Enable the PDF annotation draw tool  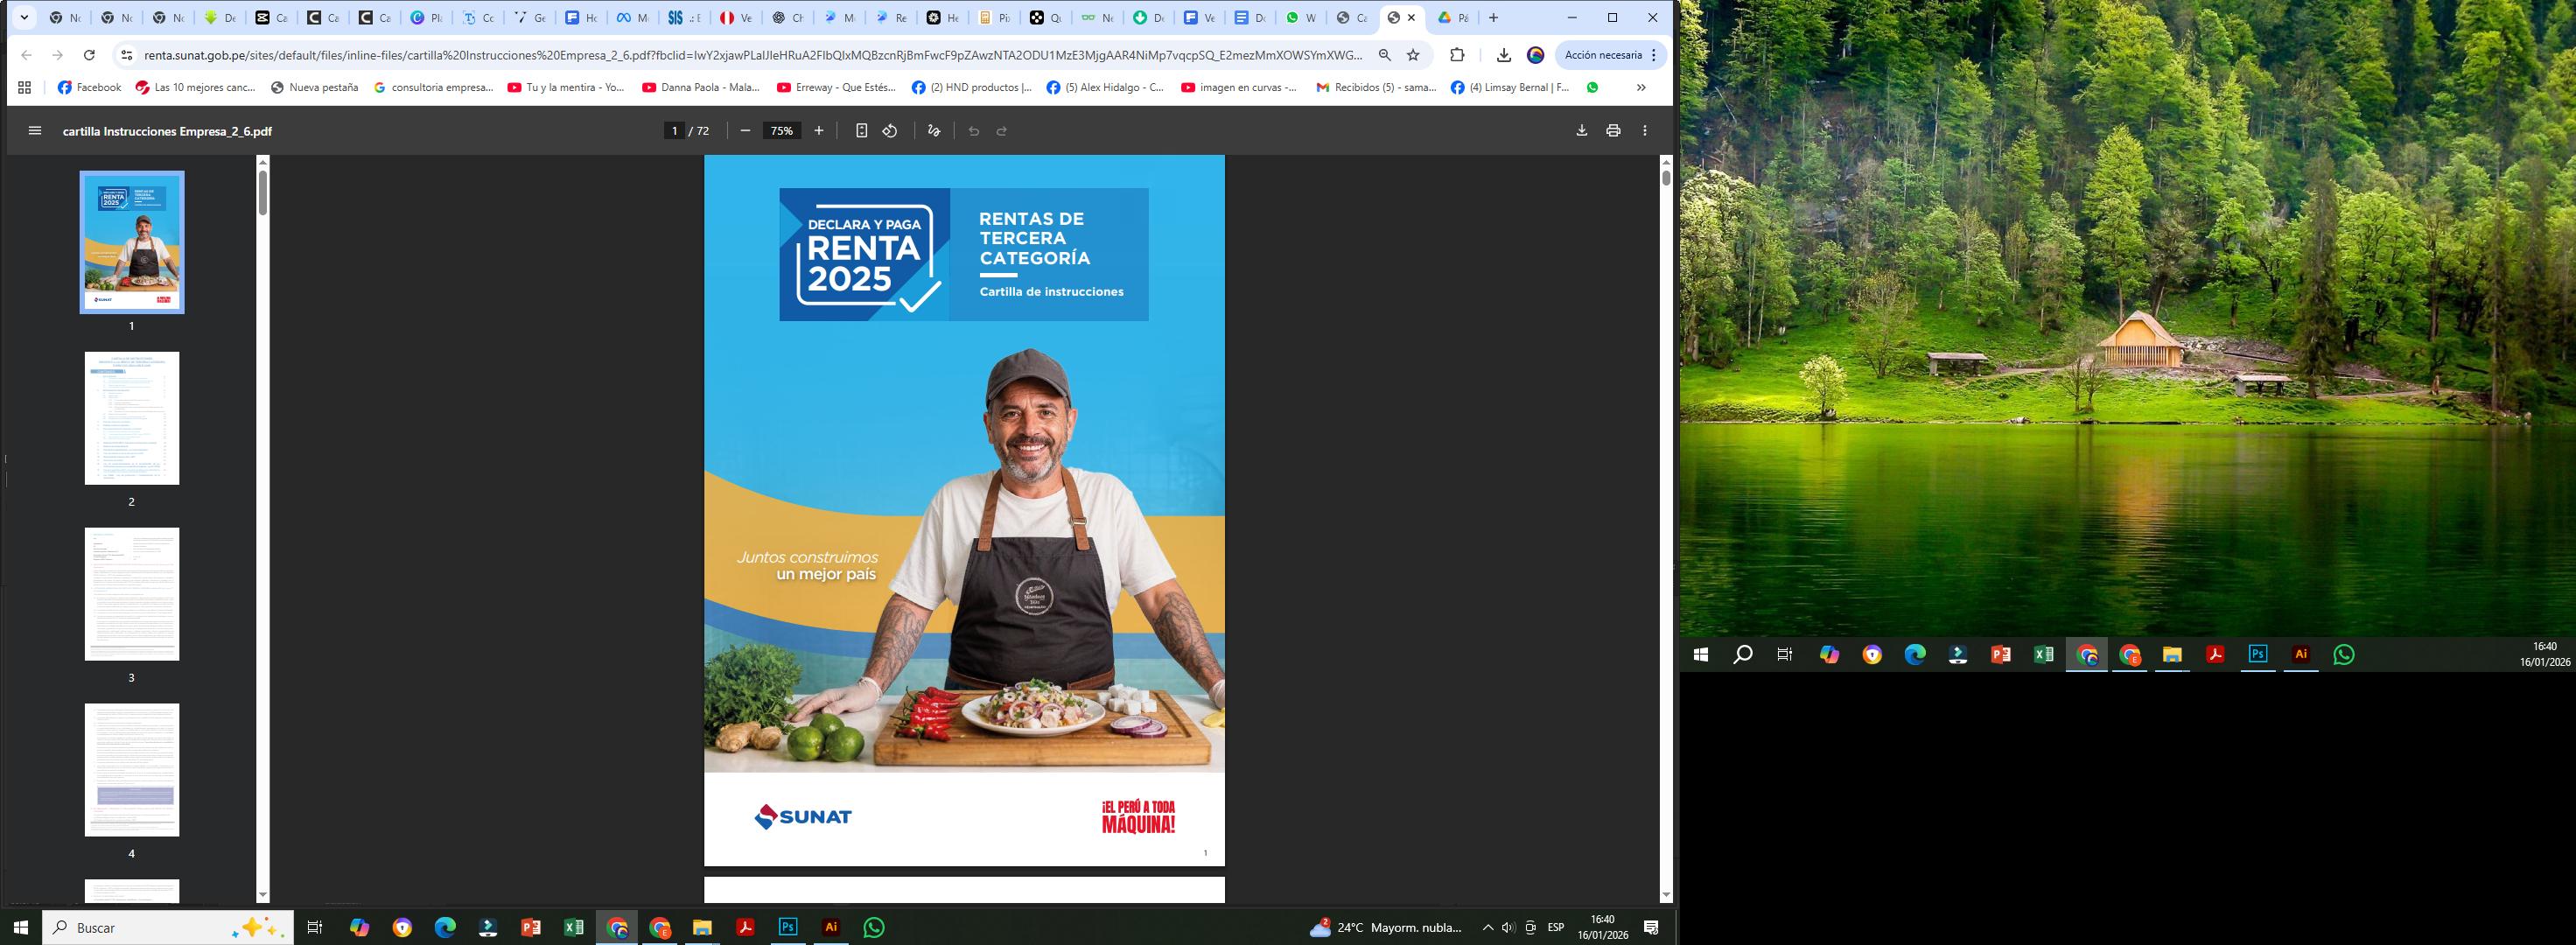click(x=934, y=131)
